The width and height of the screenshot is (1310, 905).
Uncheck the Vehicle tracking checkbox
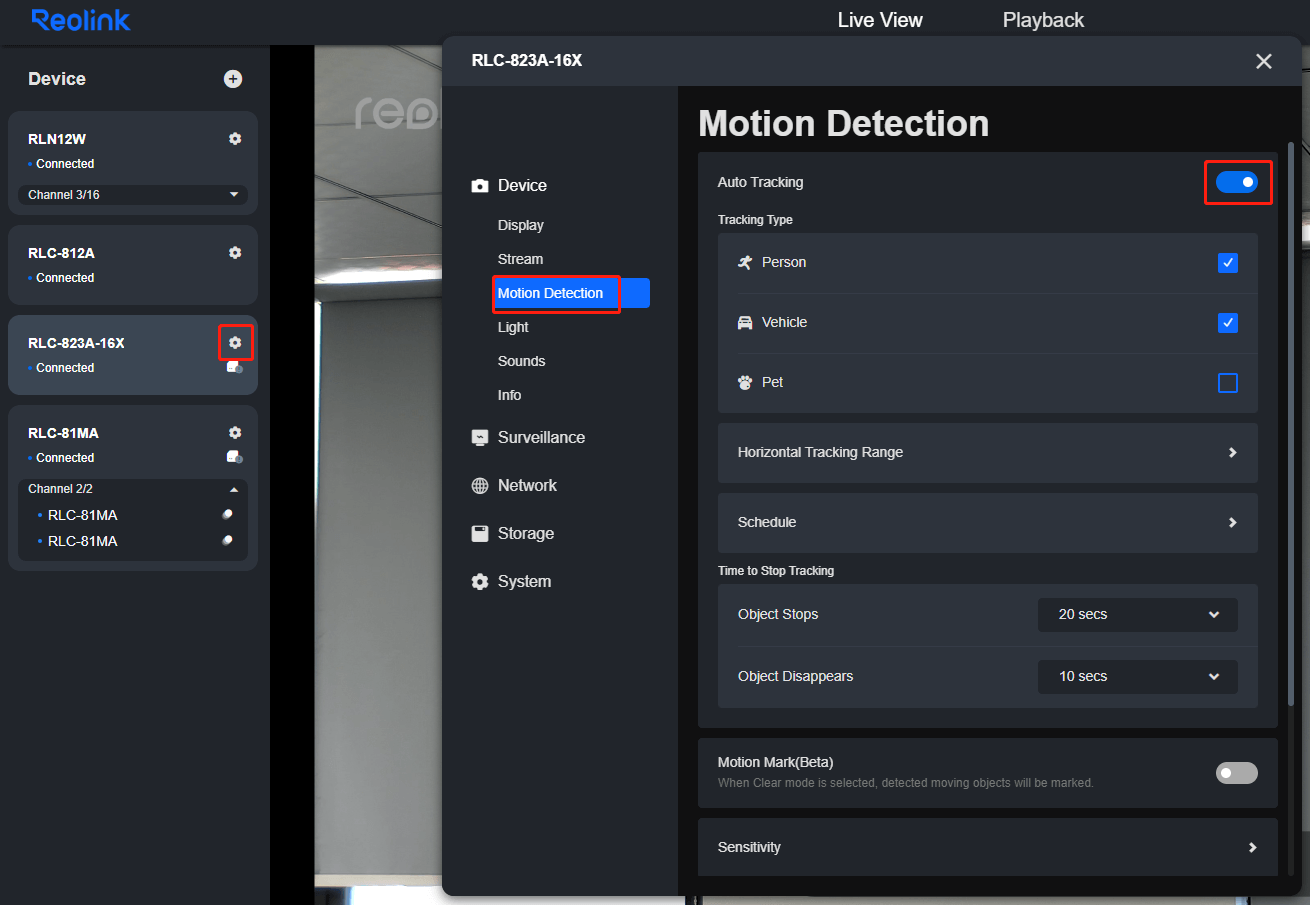click(x=1228, y=323)
